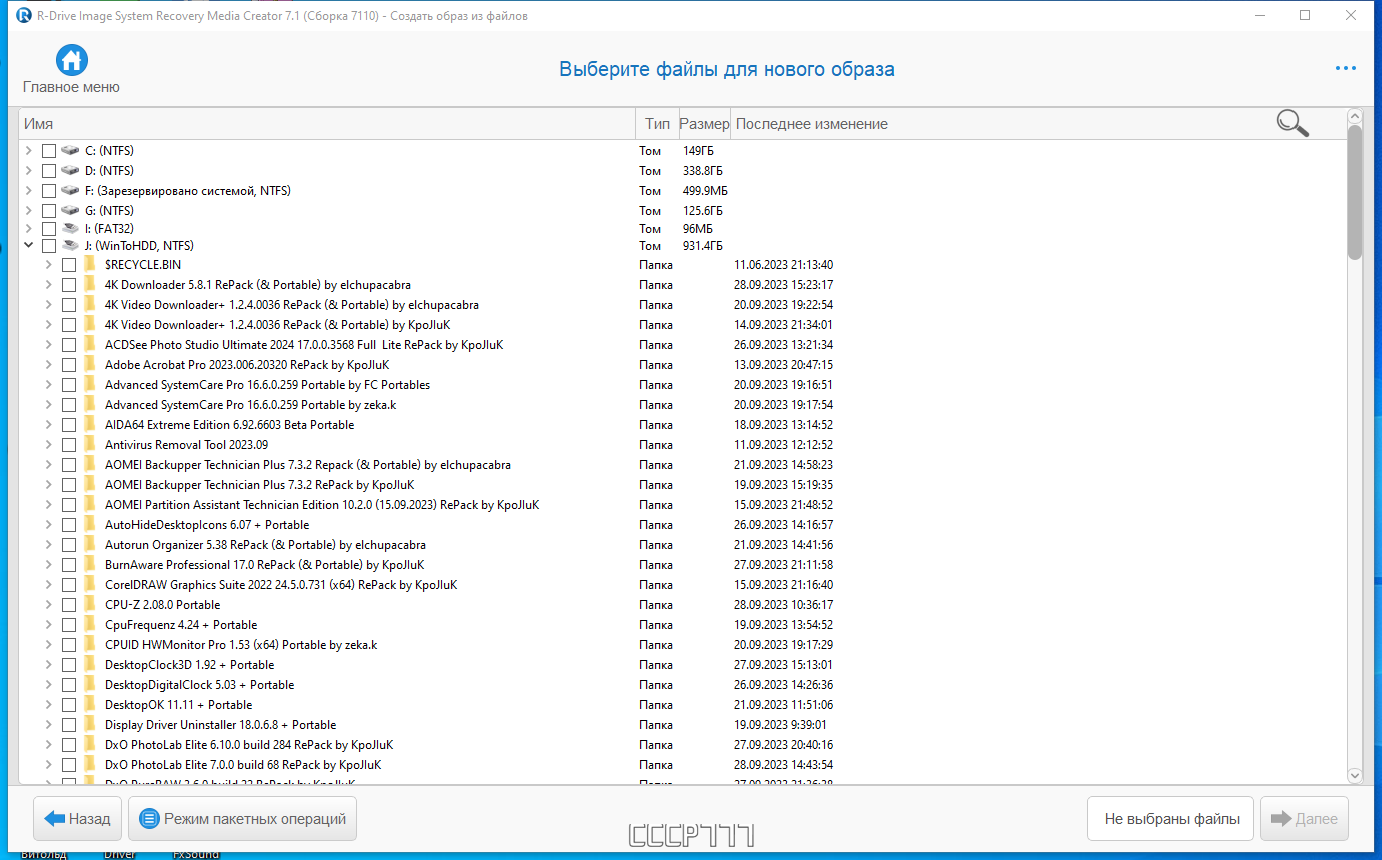Viewport: 1382px width, 860px height.
Task: Click the G: (NTFS) drive icon
Action: (x=70, y=210)
